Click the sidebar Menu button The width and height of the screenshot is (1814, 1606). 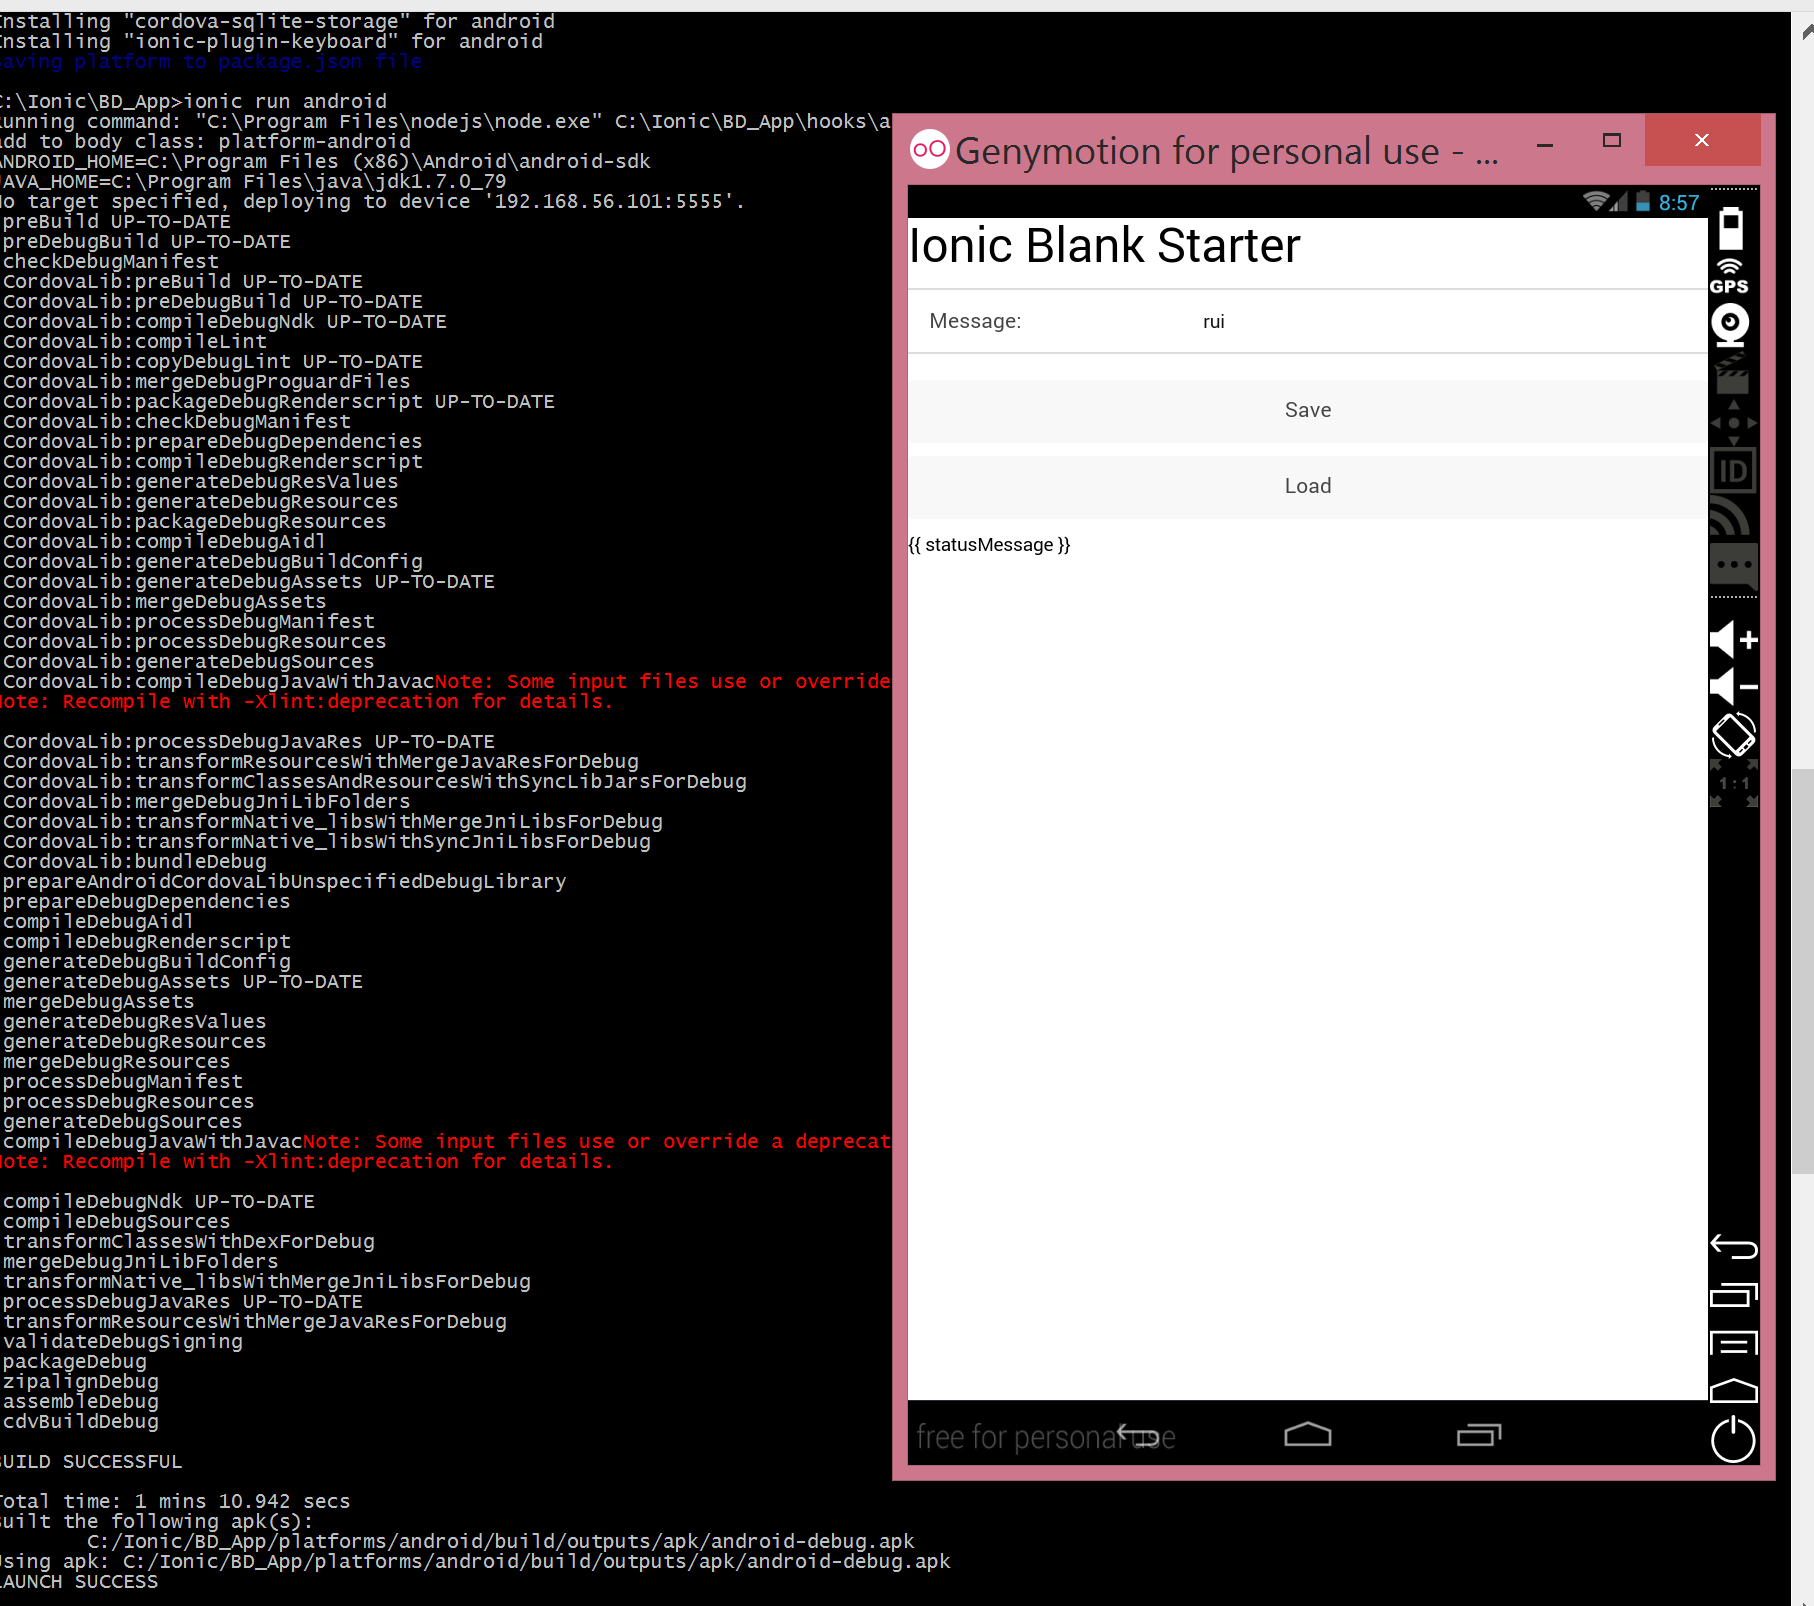(1733, 1343)
